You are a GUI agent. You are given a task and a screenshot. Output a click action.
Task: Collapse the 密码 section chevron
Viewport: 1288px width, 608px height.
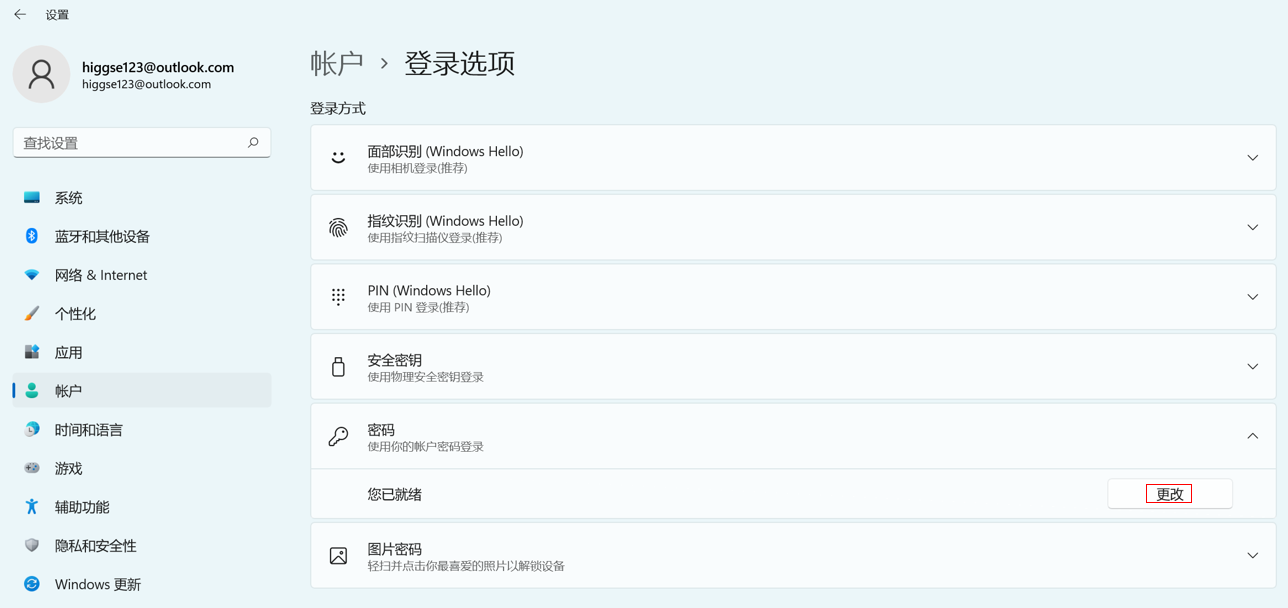coord(1252,436)
